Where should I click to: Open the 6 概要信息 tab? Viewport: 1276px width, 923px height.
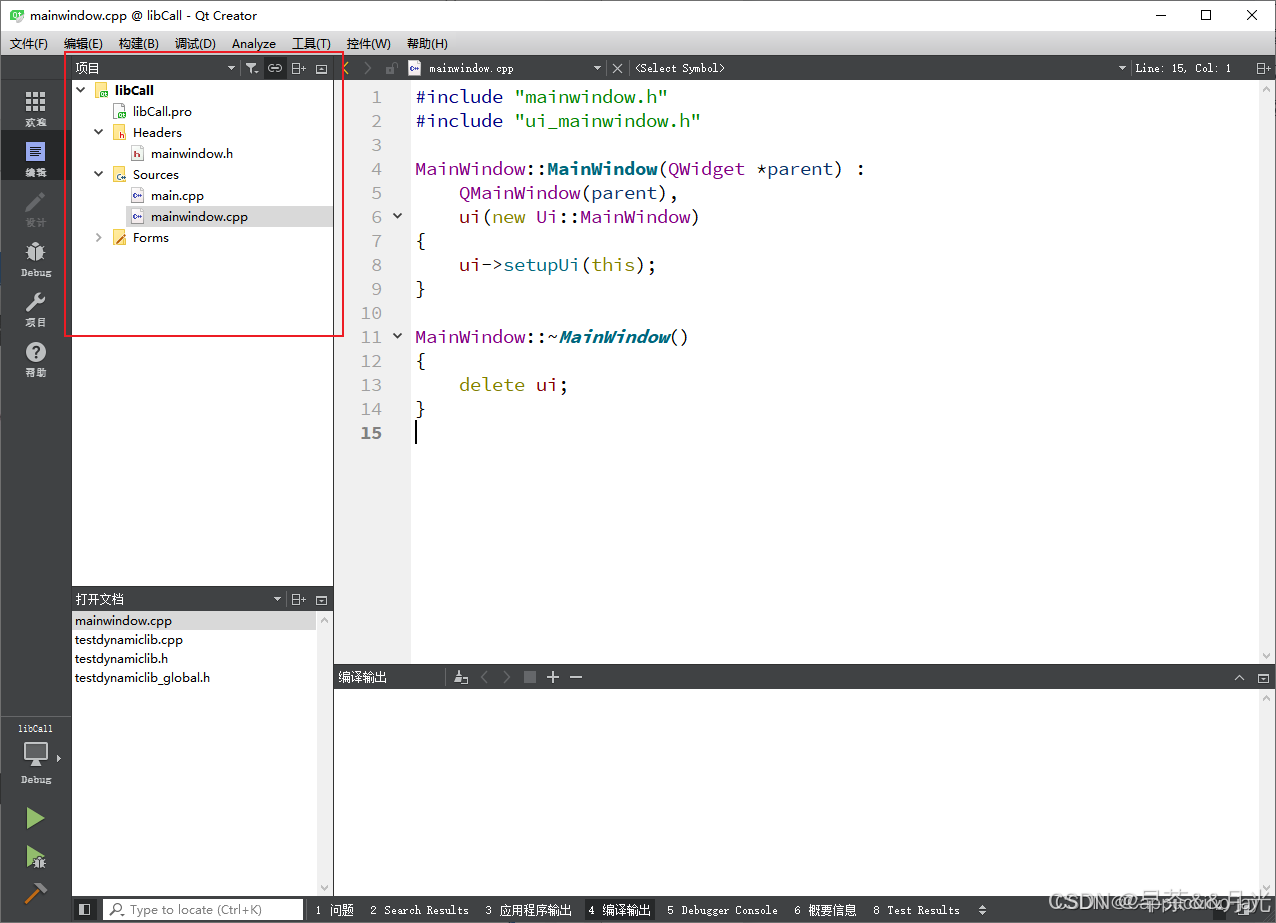click(x=825, y=910)
